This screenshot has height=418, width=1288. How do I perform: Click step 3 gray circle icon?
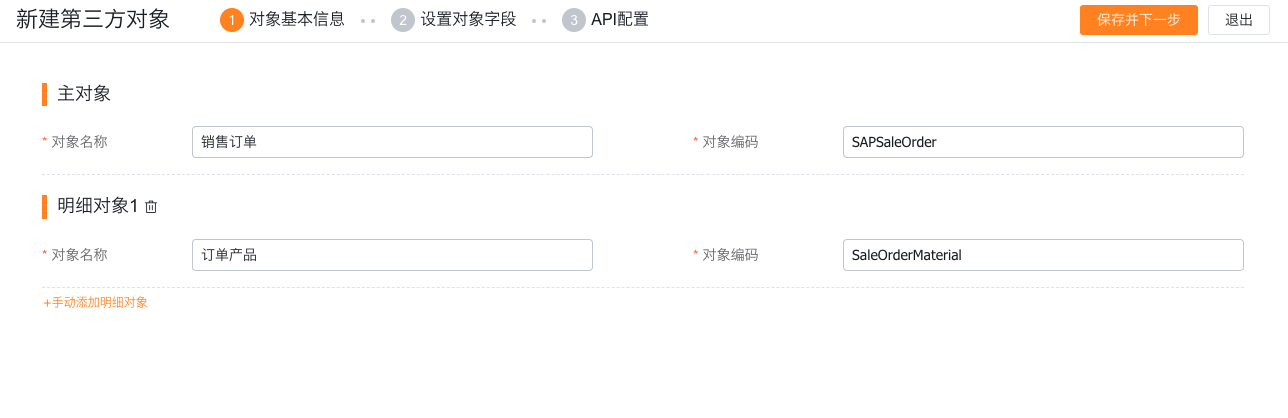pos(574,20)
